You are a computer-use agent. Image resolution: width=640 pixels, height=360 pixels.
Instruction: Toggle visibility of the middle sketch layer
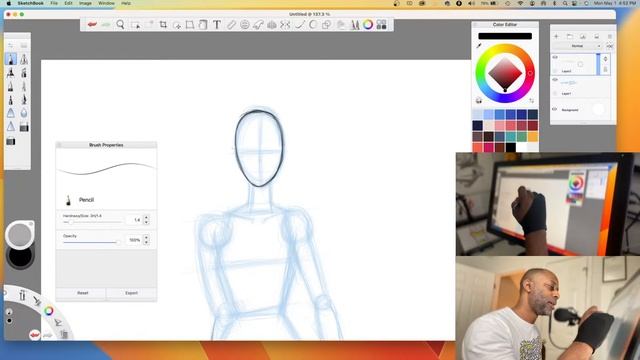tap(555, 80)
